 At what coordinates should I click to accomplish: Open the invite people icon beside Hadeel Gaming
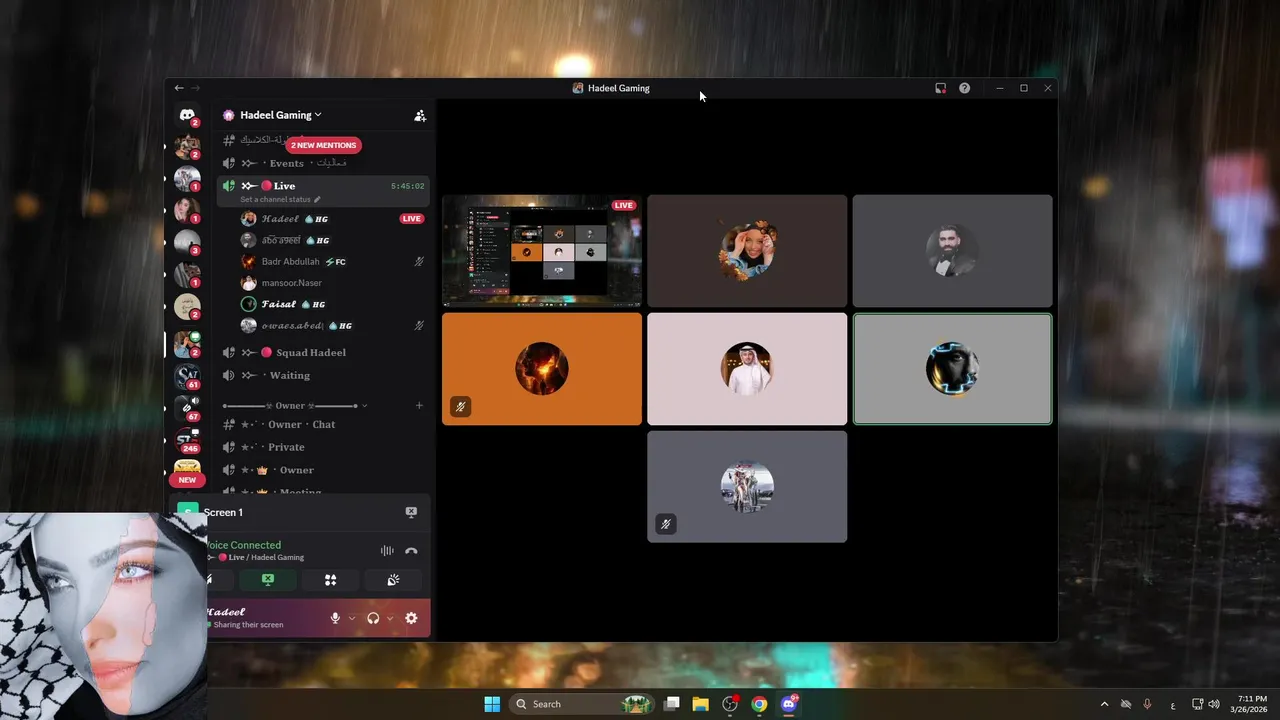coord(420,115)
